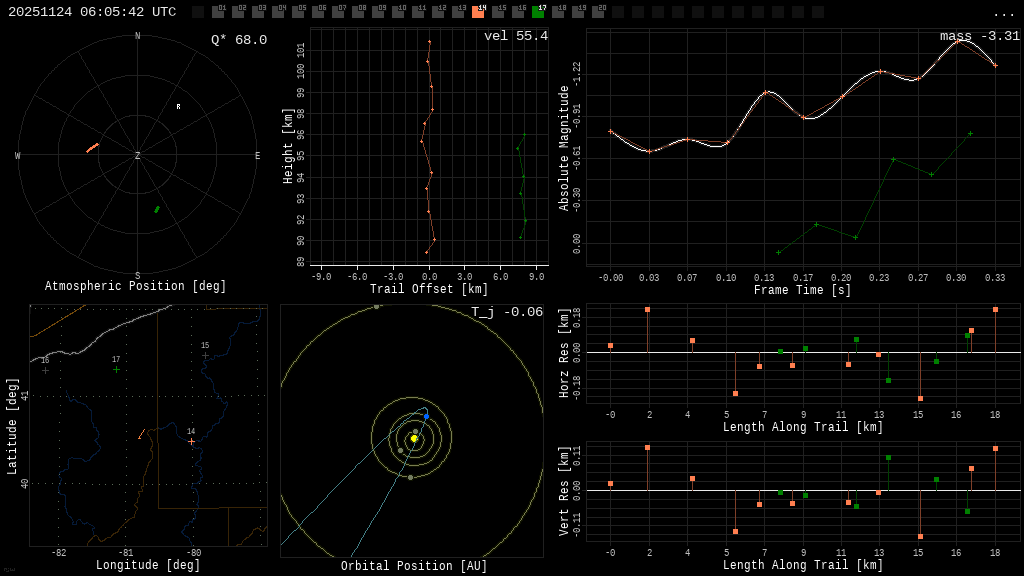Viewport: 1024px width, 576px height.
Task: Select station box 11 in top bar
Action: coord(418,12)
